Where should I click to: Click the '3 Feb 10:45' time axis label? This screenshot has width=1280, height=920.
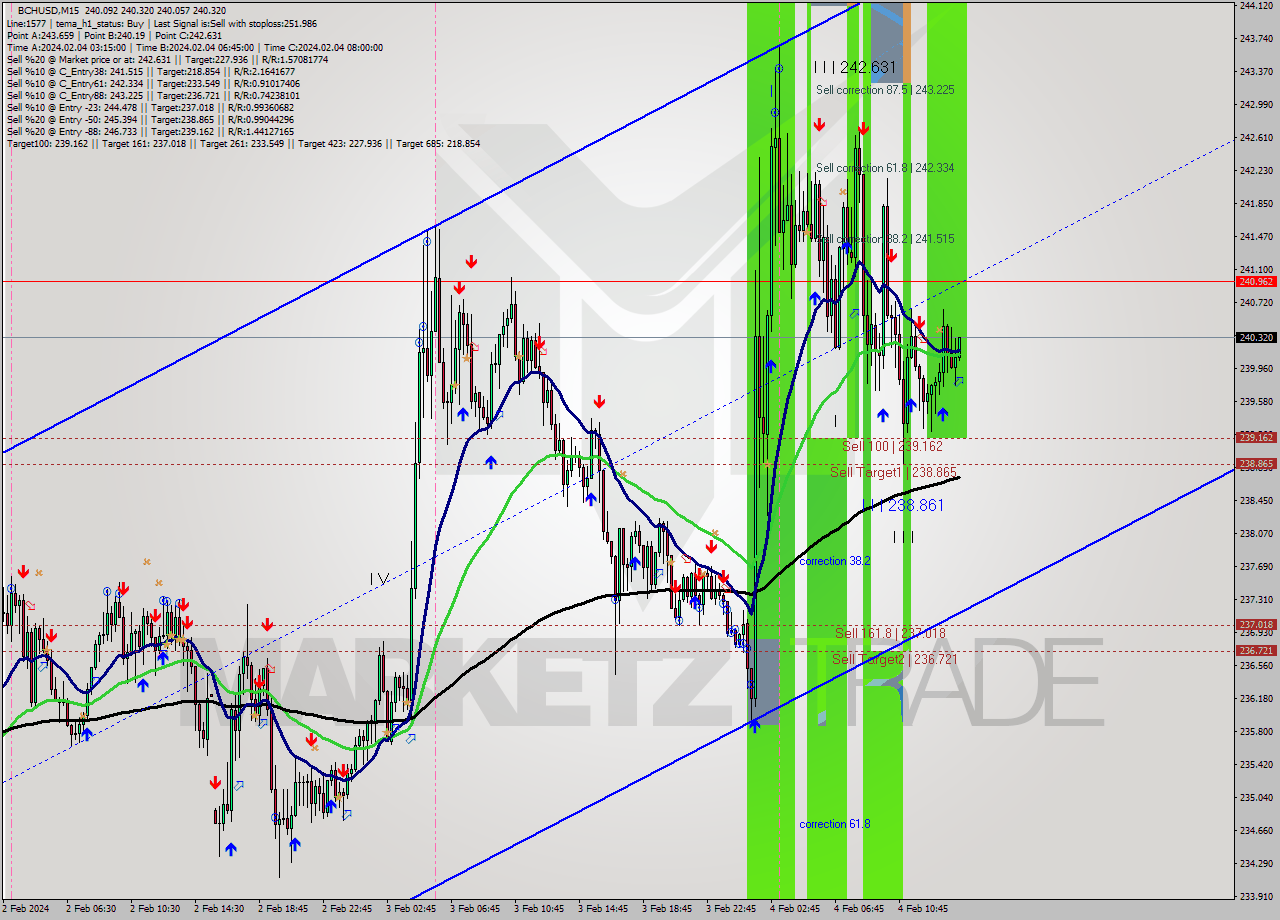(539, 909)
